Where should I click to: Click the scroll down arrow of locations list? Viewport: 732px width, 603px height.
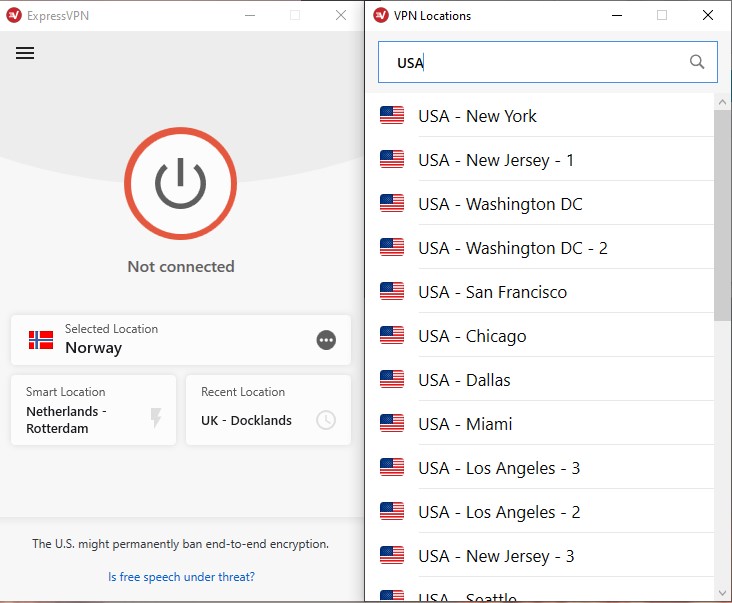pyautogui.click(x=722, y=593)
